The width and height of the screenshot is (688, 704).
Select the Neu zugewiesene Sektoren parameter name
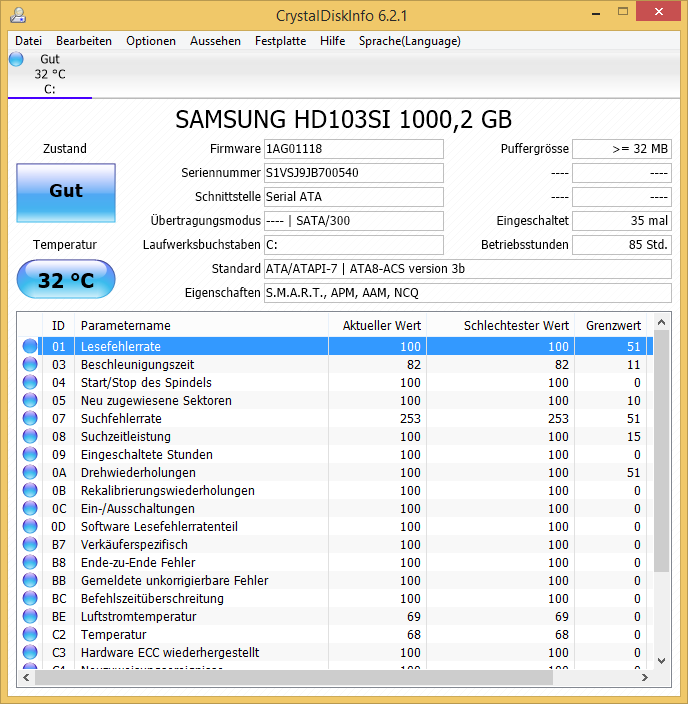tap(156, 400)
